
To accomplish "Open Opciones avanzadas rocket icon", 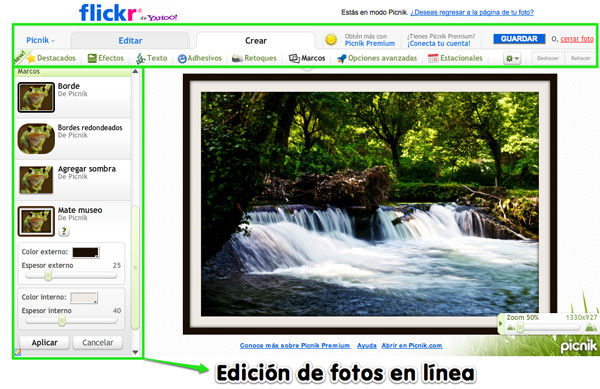I will coord(342,58).
